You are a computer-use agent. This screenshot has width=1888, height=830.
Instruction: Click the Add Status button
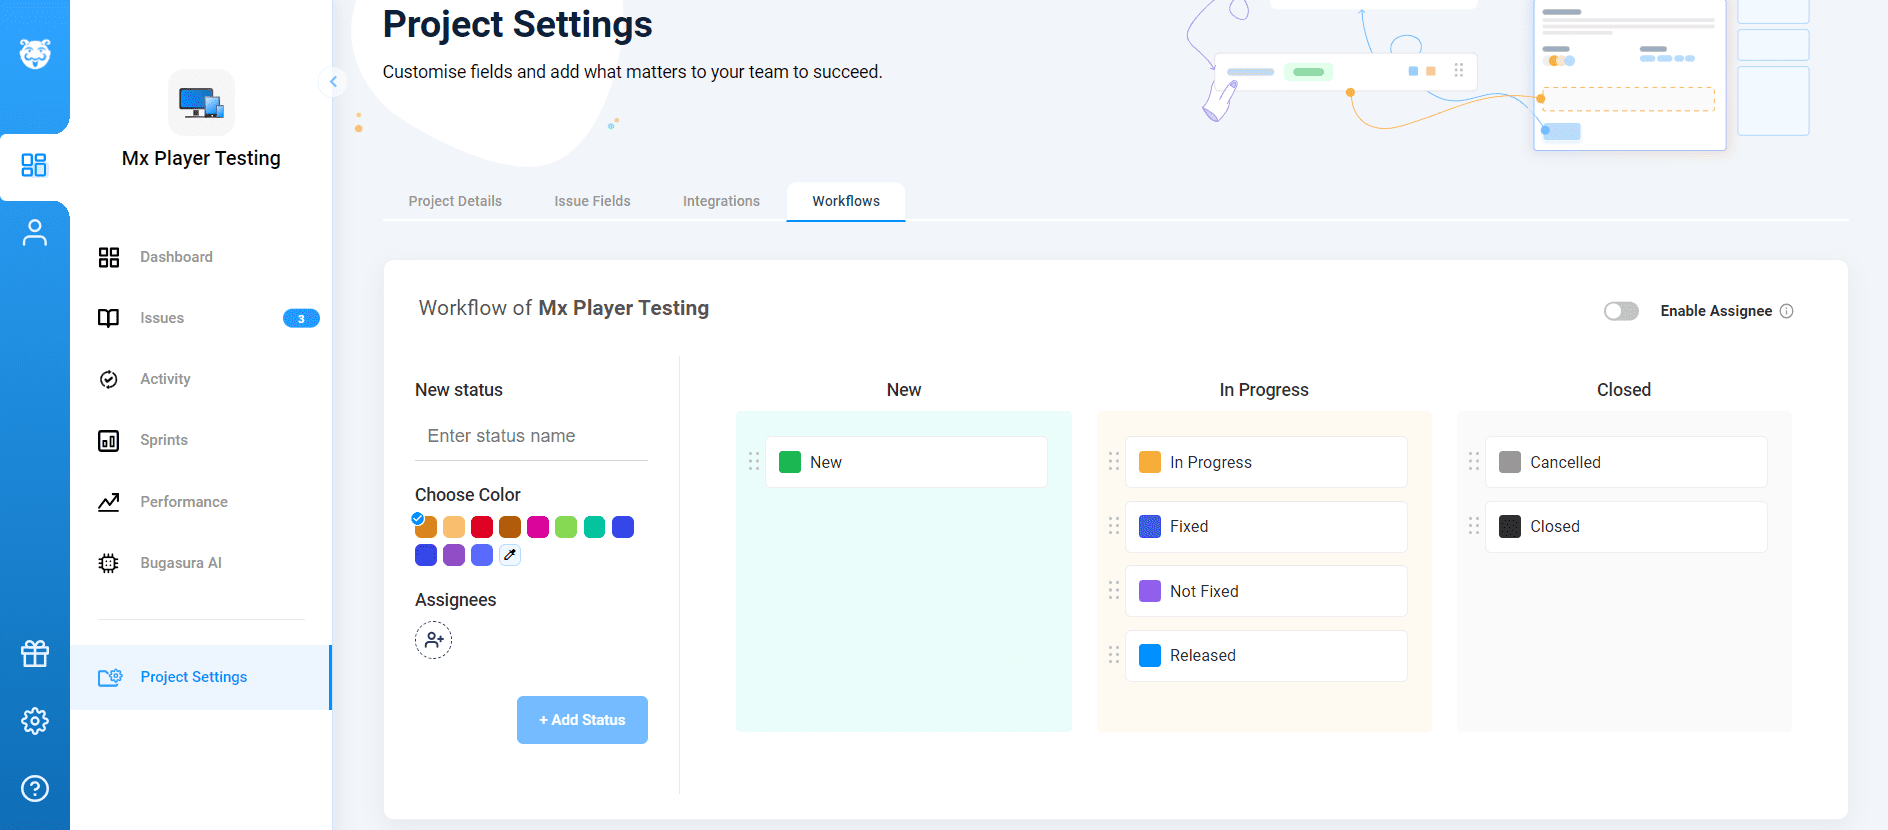(582, 720)
